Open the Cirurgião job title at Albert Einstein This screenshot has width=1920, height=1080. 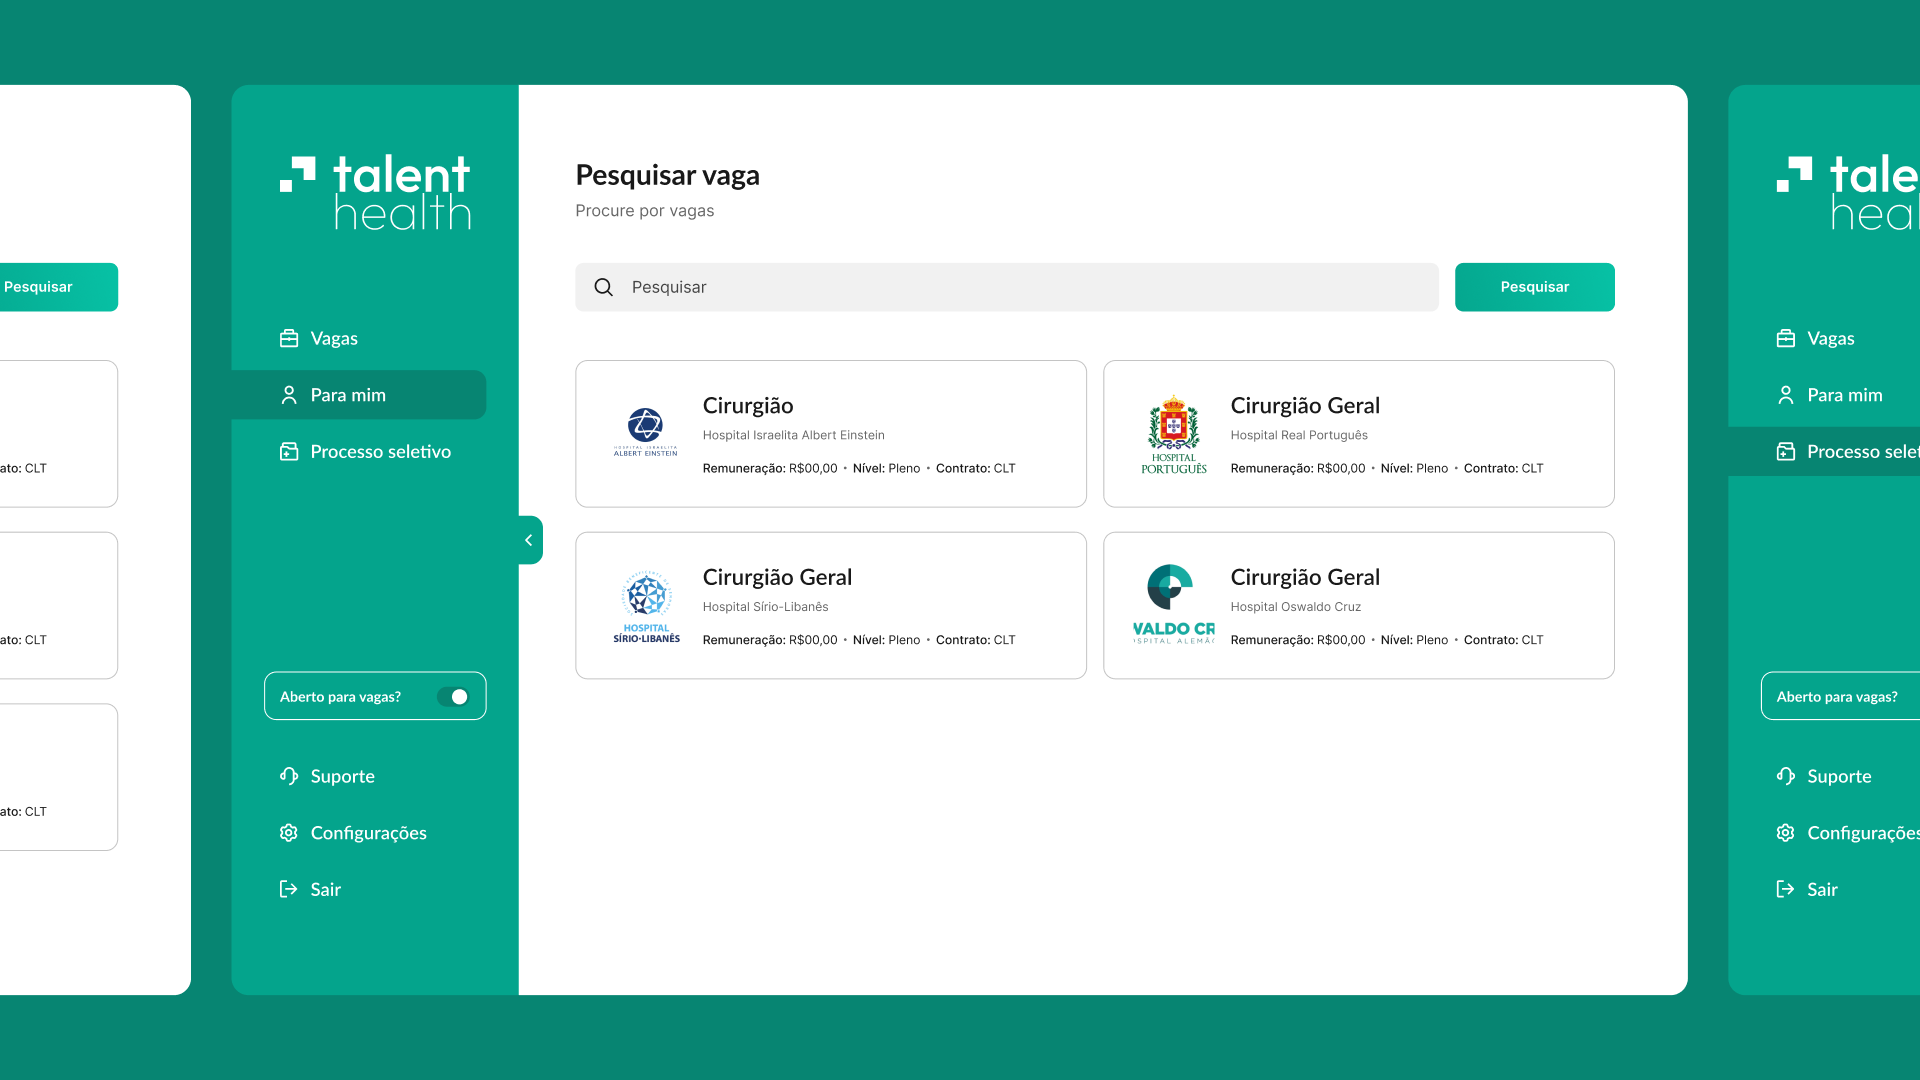[748, 405]
